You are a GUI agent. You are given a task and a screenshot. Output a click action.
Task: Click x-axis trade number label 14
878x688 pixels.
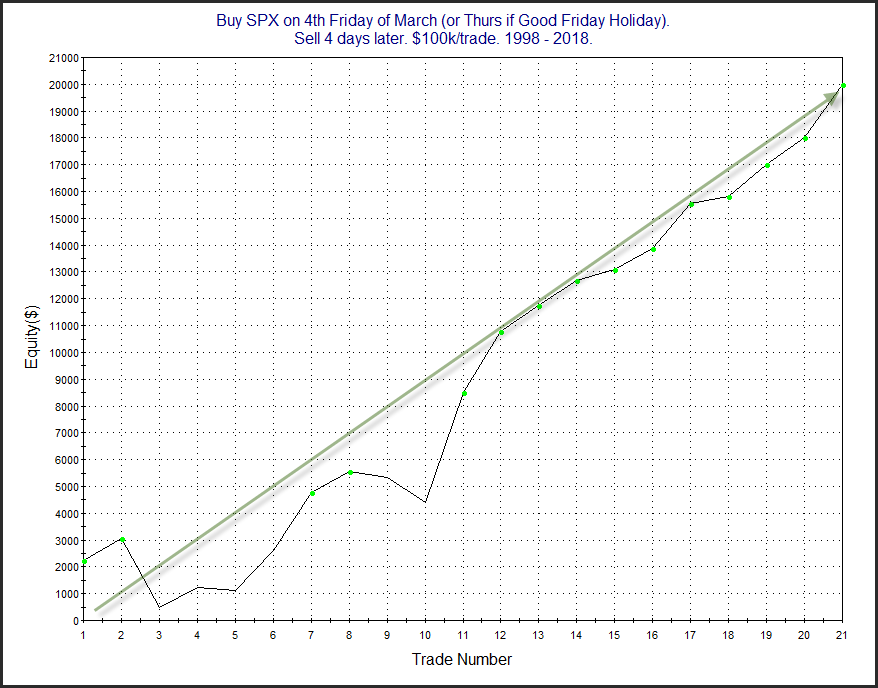pyautogui.click(x=577, y=633)
